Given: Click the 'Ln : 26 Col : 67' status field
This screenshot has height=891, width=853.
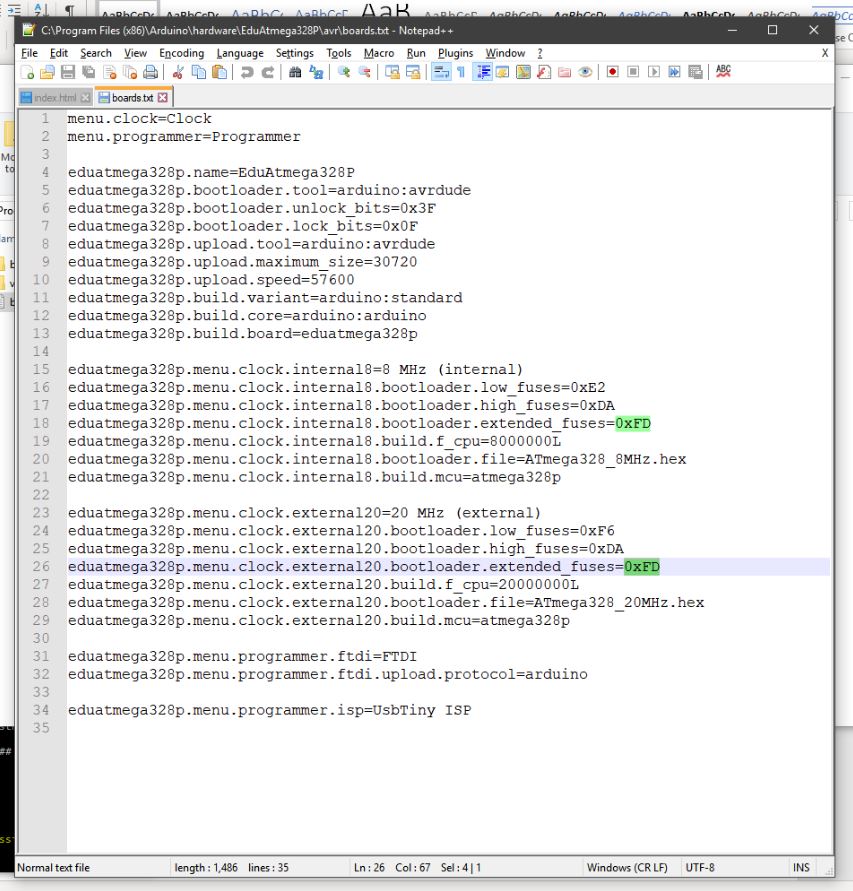Looking at the screenshot, I should coord(392,868).
